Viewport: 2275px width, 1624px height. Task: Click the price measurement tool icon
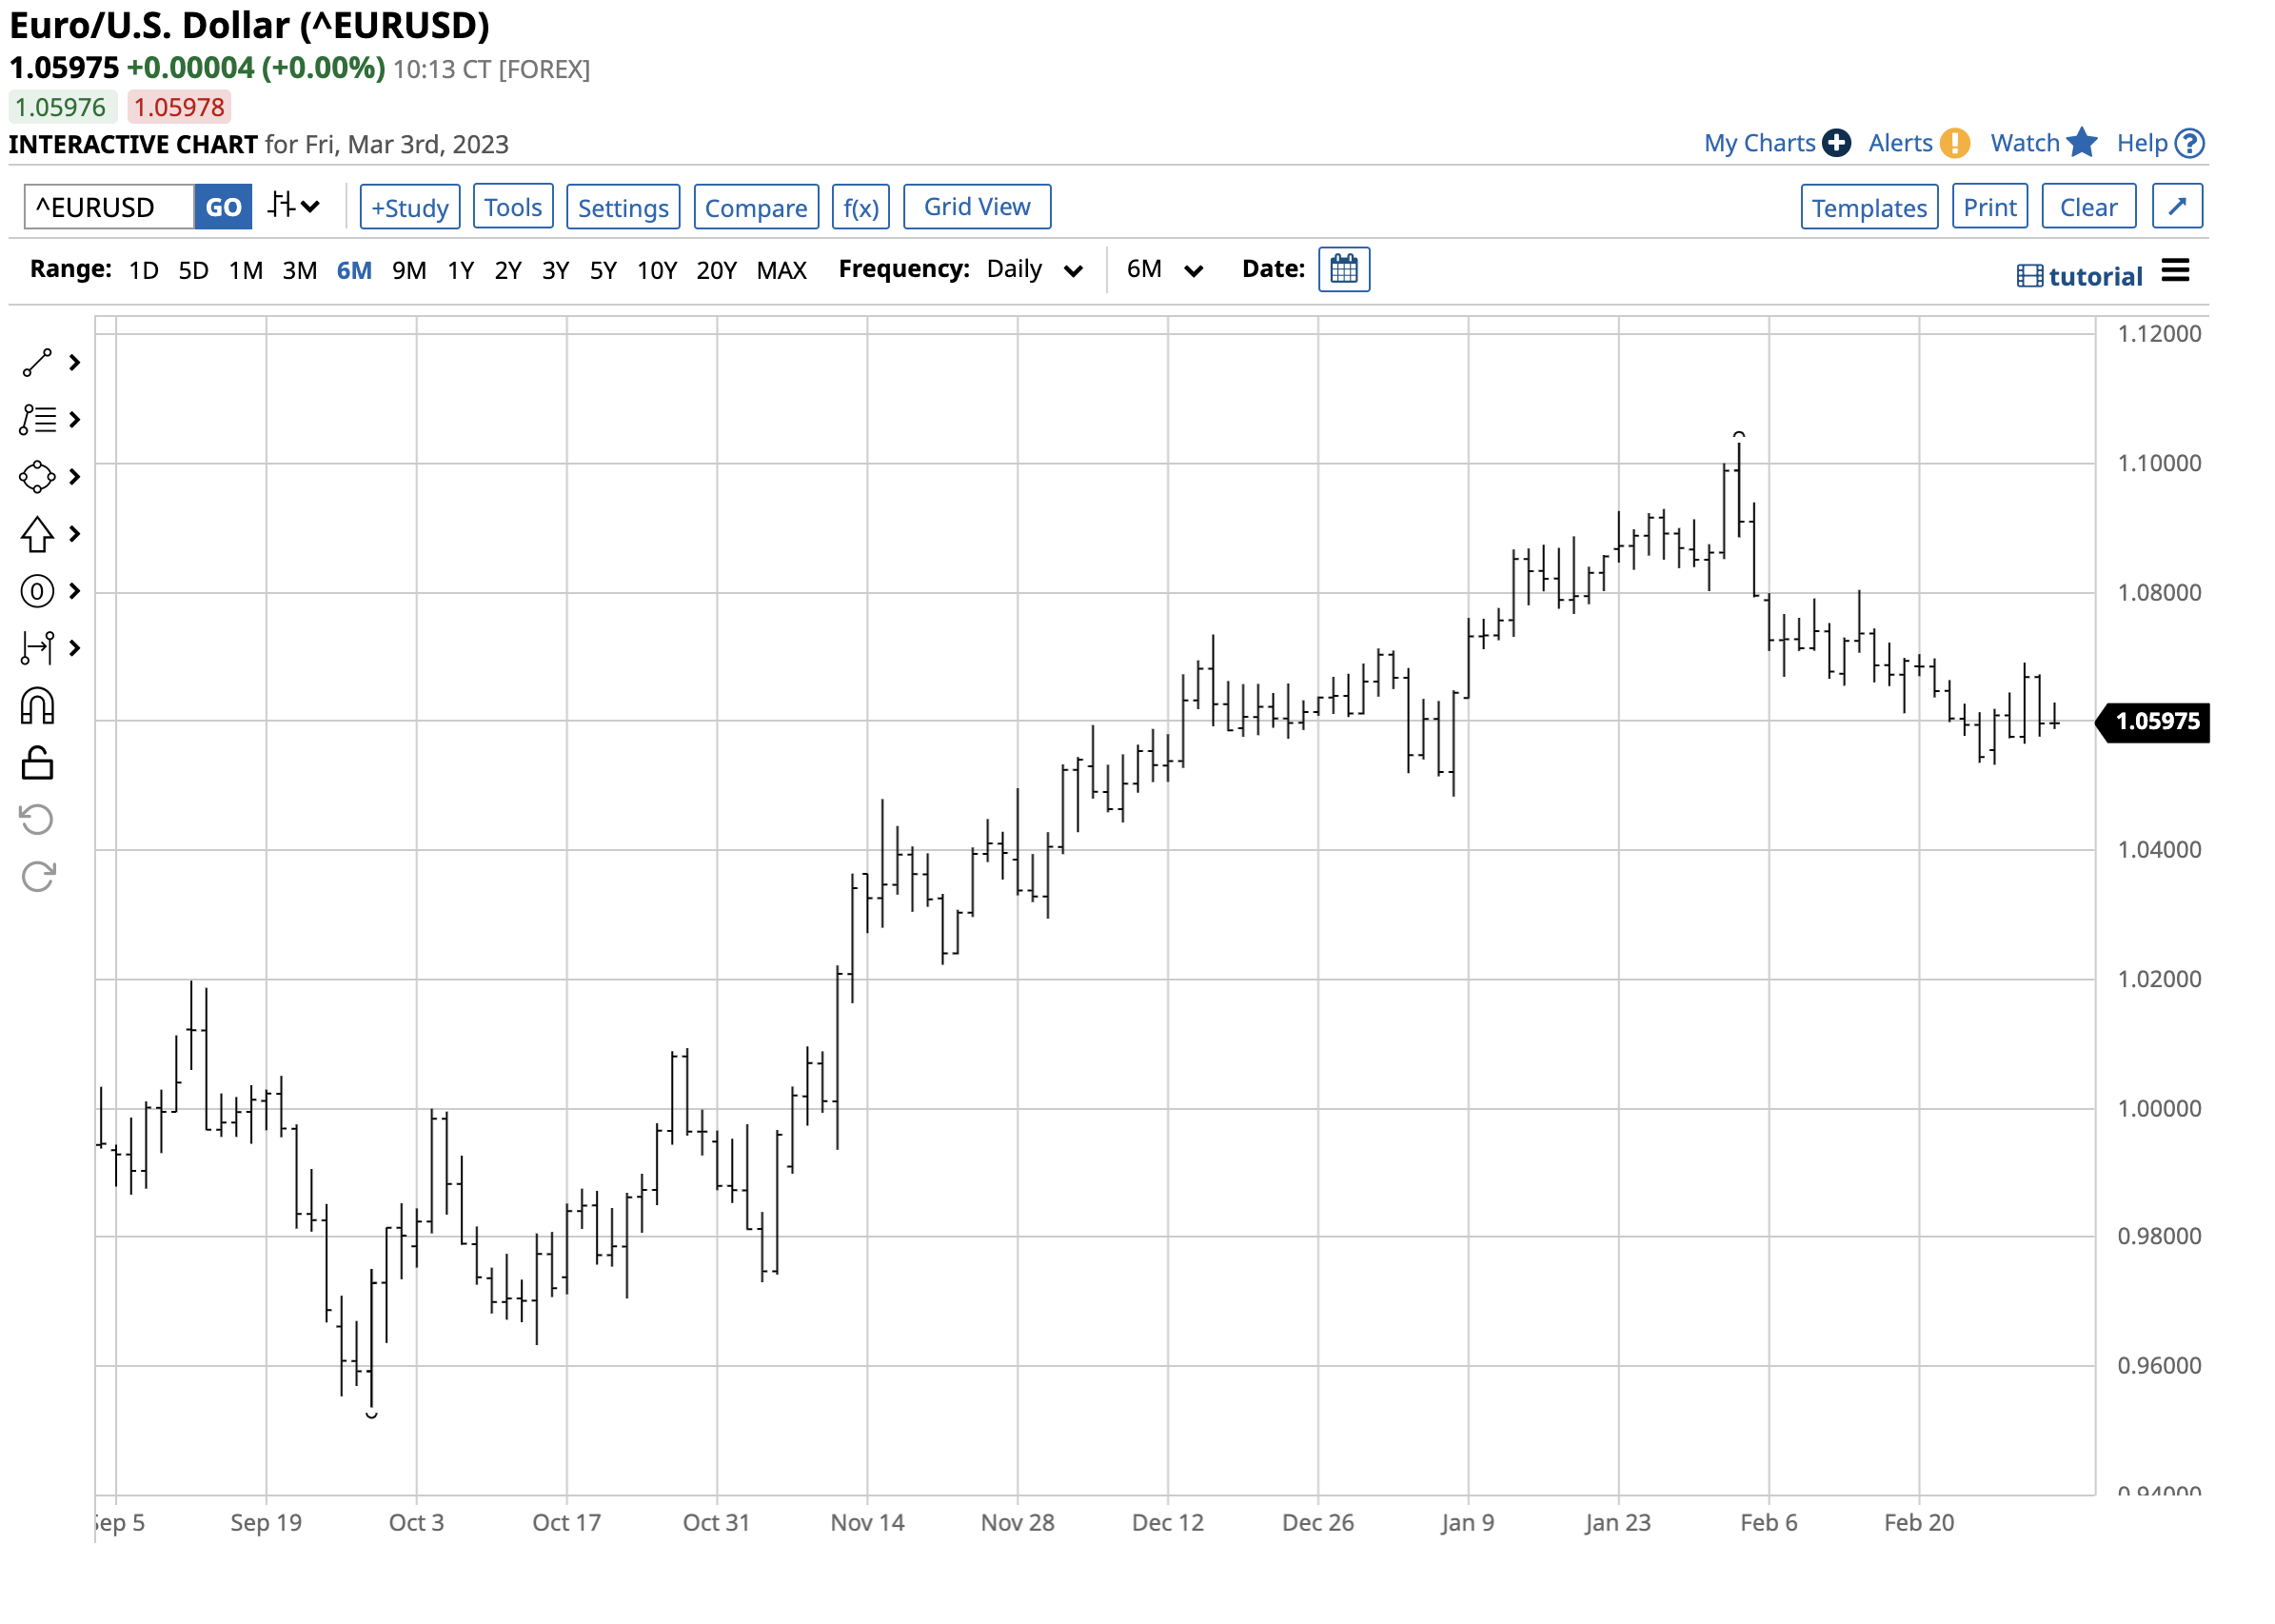coord(37,648)
